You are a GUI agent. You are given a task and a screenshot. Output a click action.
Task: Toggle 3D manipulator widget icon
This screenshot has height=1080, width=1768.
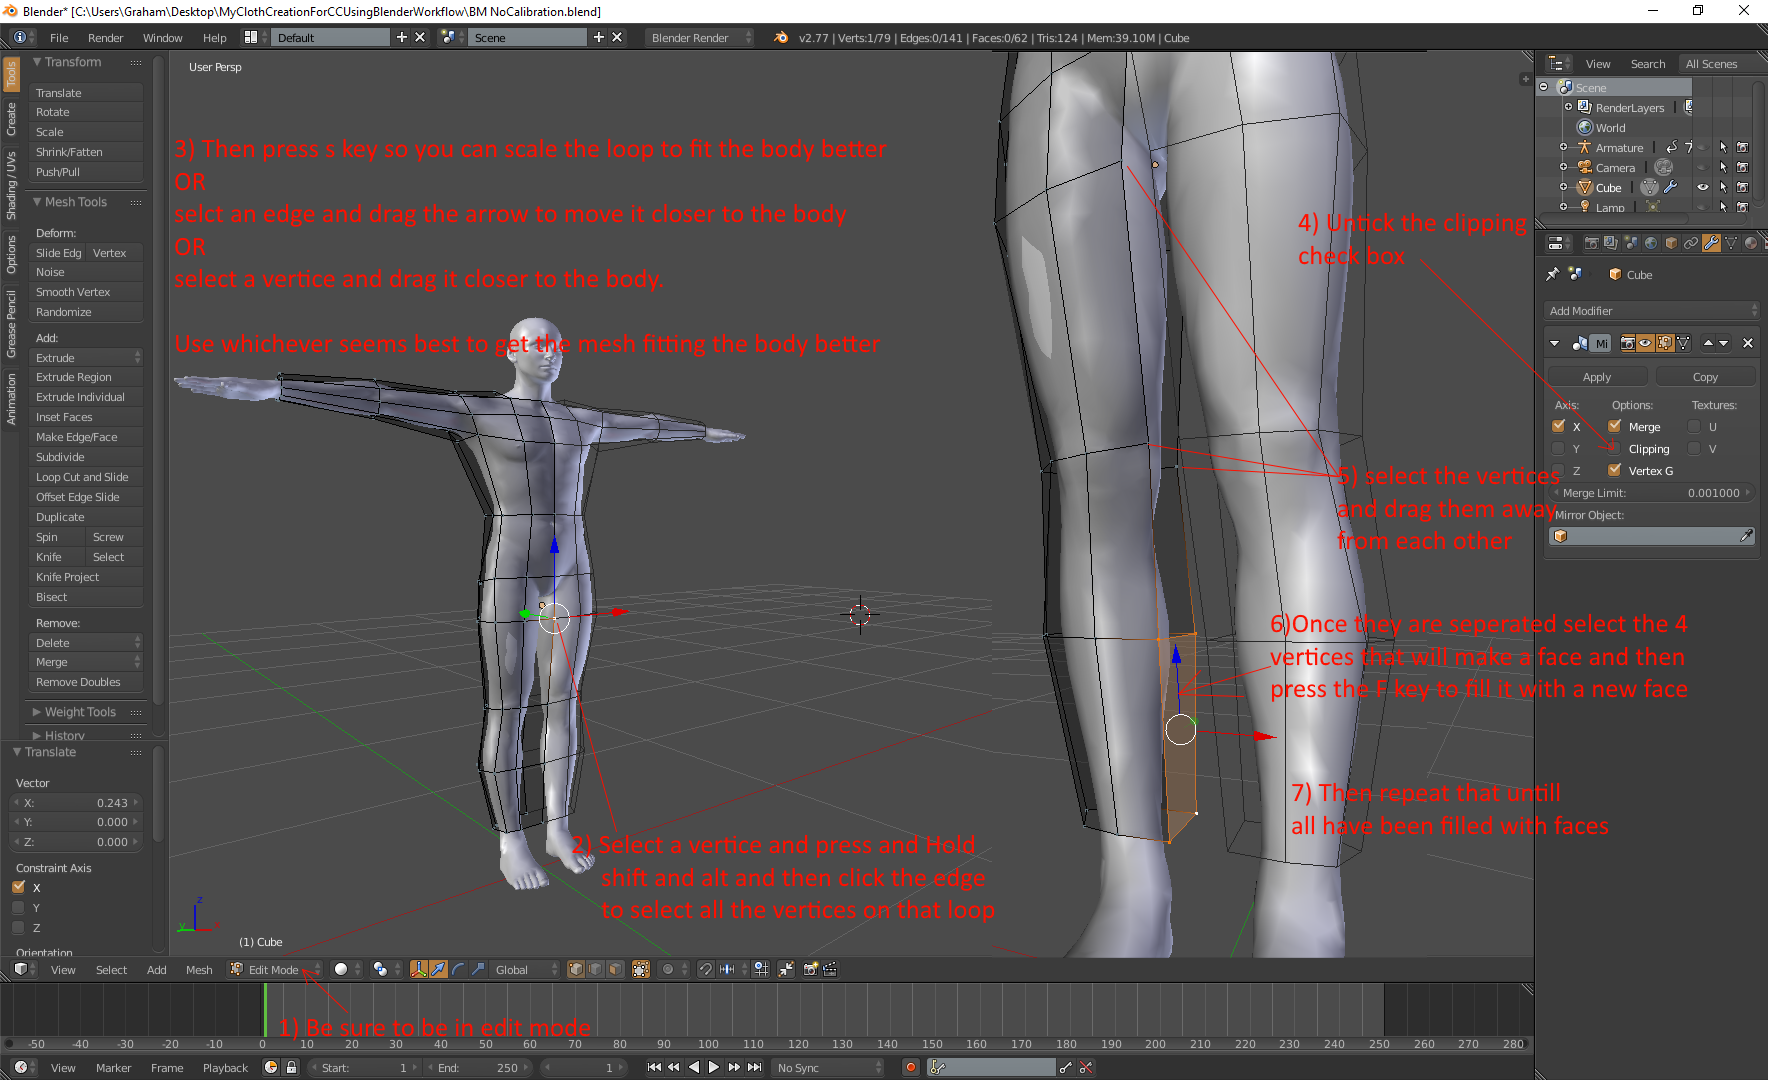419,969
